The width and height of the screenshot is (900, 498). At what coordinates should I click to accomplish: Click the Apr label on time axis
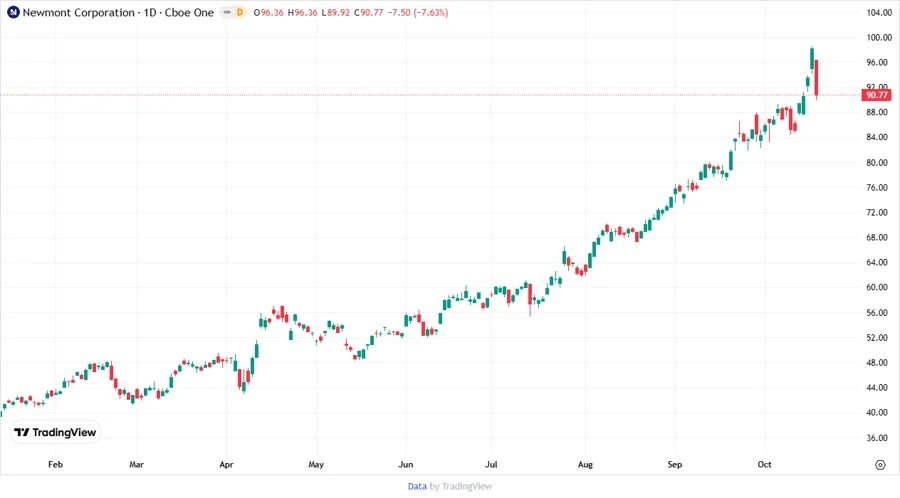[226, 464]
